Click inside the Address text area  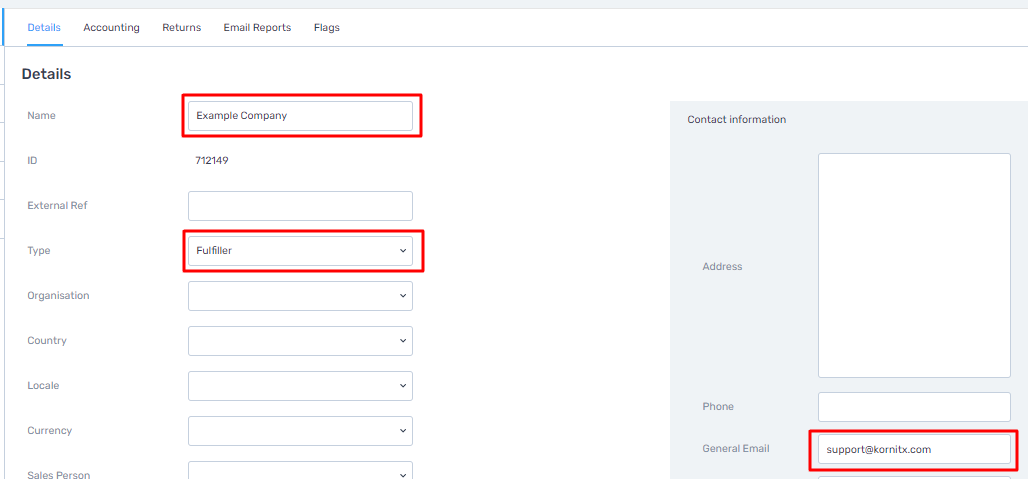pos(914,265)
